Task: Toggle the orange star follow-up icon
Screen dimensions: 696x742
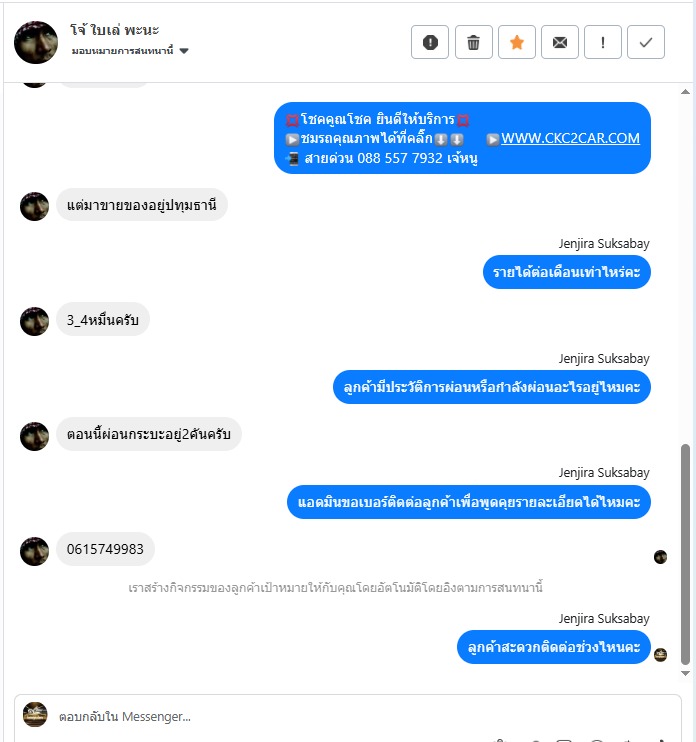Action: [x=517, y=42]
